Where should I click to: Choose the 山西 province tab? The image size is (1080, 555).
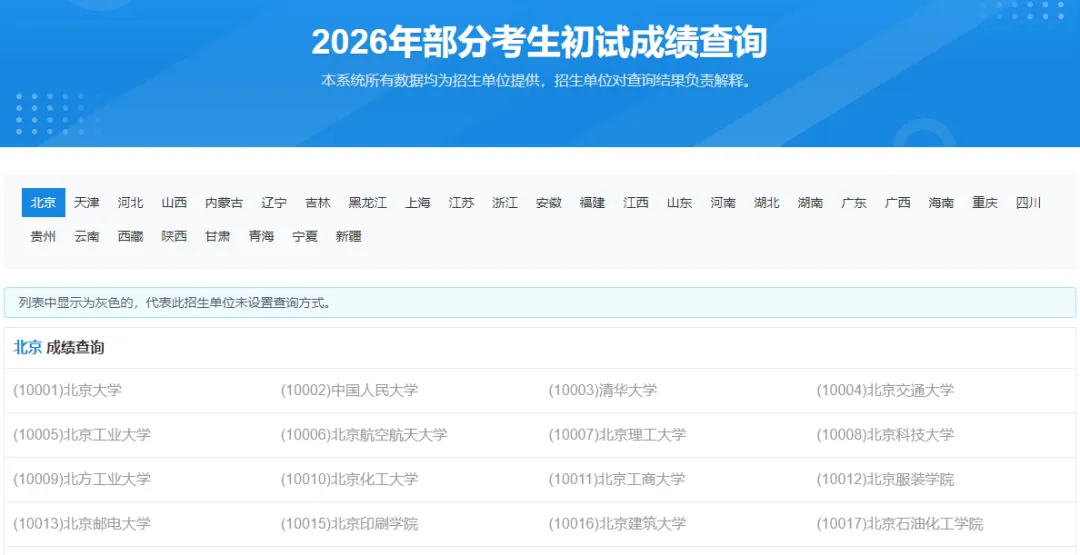[x=174, y=202]
